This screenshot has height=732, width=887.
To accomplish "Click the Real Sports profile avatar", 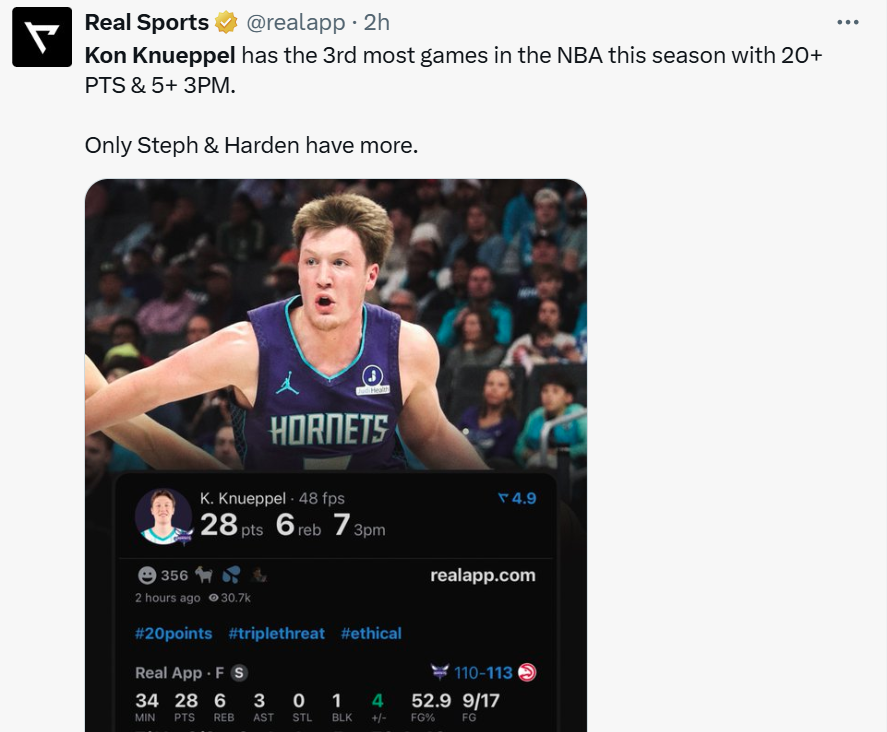I will tap(42, 37).
